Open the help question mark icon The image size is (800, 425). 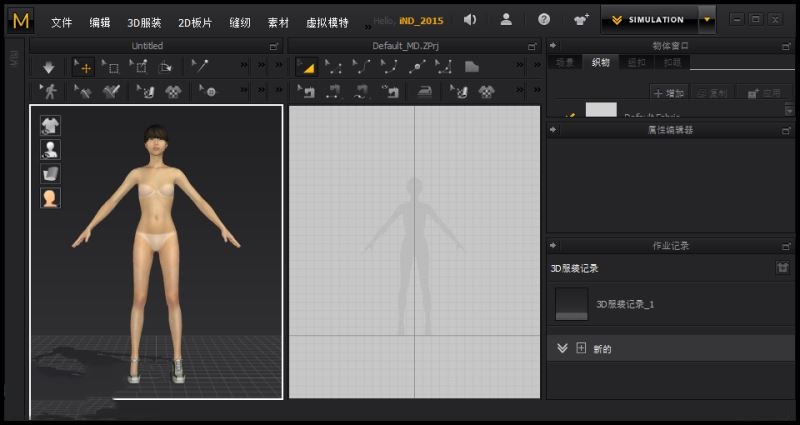(544, 19)
